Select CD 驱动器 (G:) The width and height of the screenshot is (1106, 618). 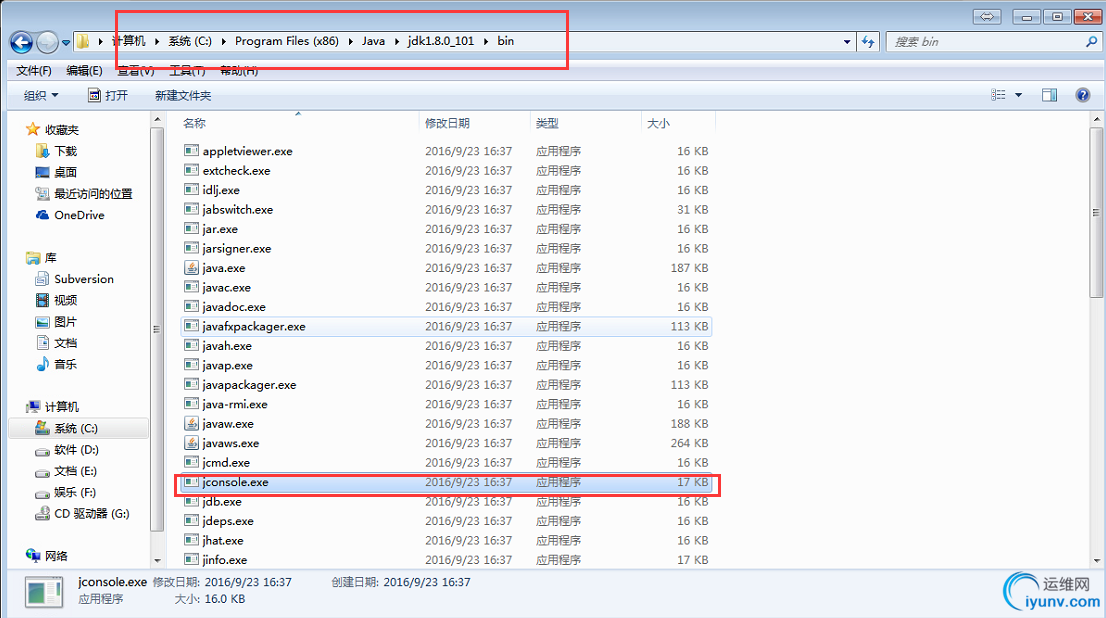coord(83,514)
